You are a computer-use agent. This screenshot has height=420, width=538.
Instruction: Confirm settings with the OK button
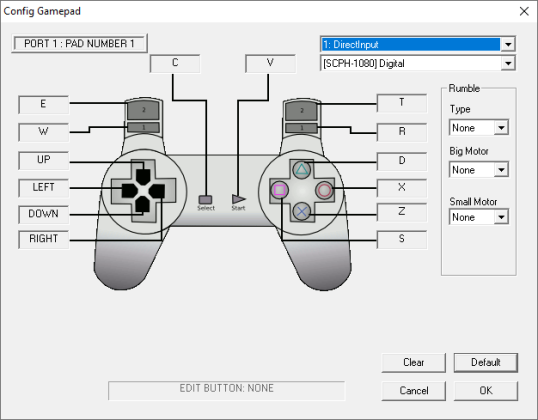[486, 390]
